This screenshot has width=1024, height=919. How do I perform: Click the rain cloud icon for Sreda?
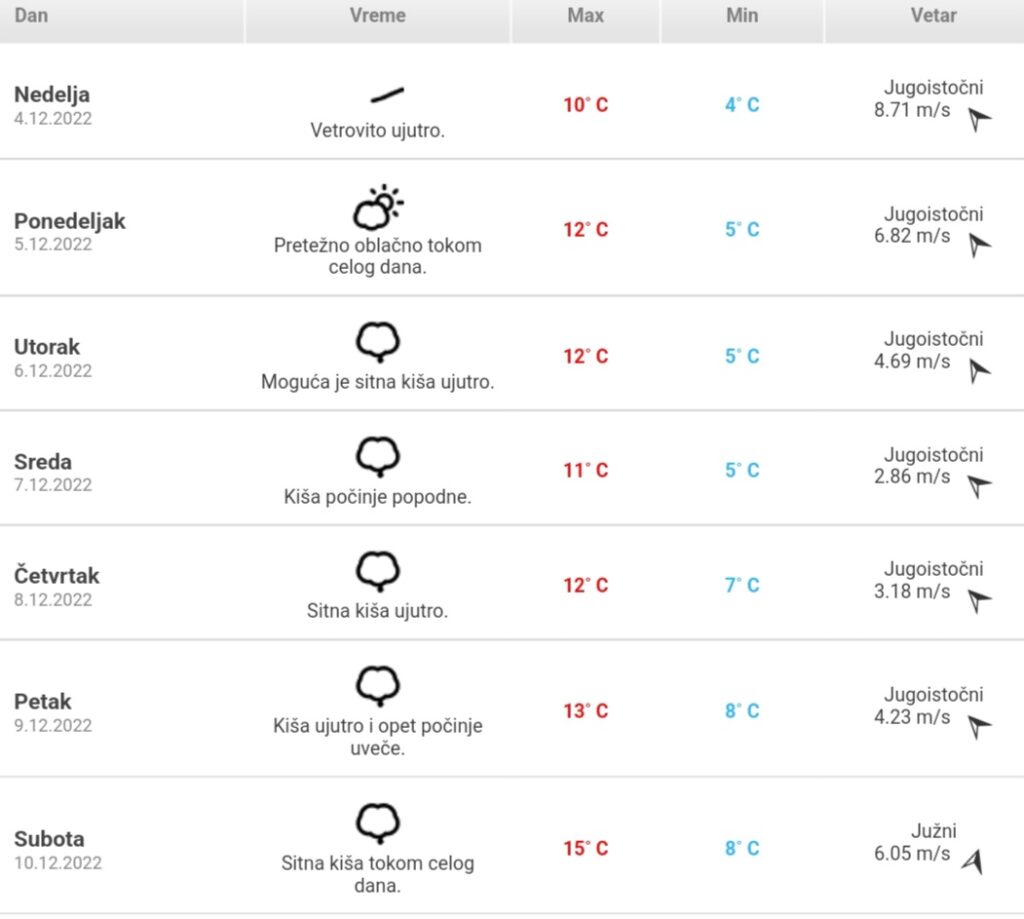pyautogui.click(x=378, y=456)
